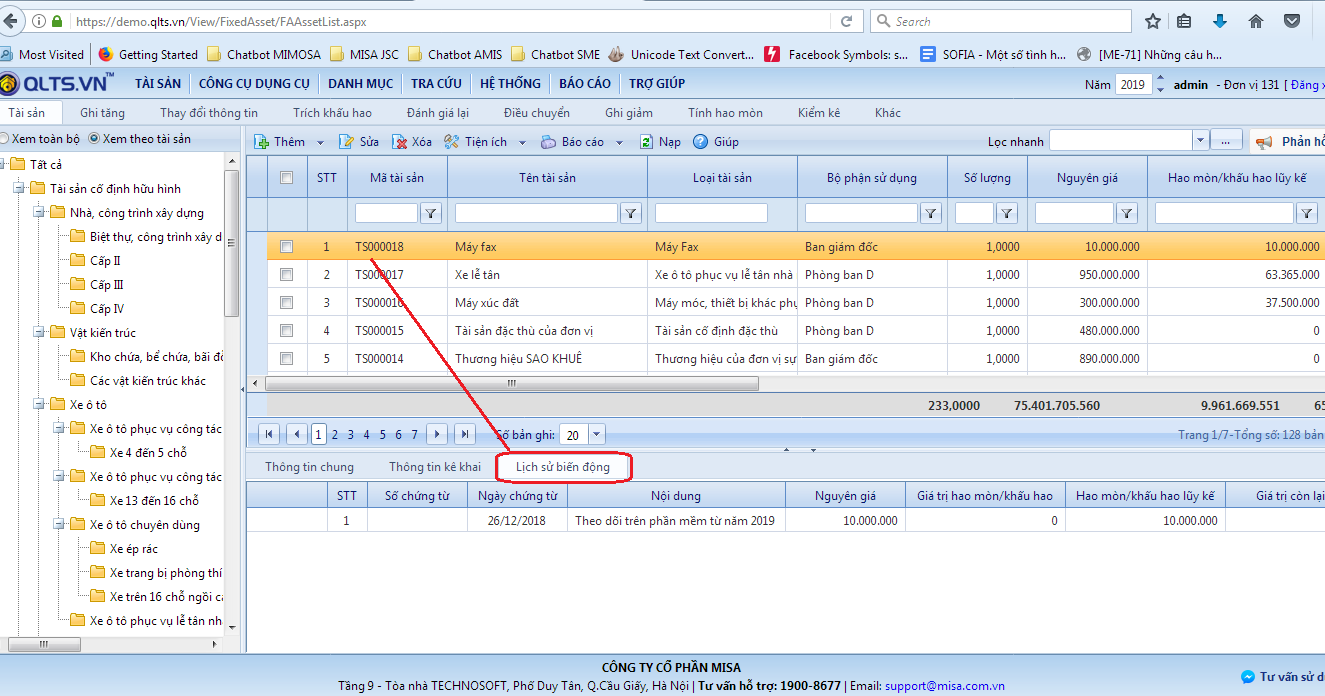The height and width of the screenshot is (696, 1325).
Task: Go to page 2 of results
Action: [x=334, y=434]
